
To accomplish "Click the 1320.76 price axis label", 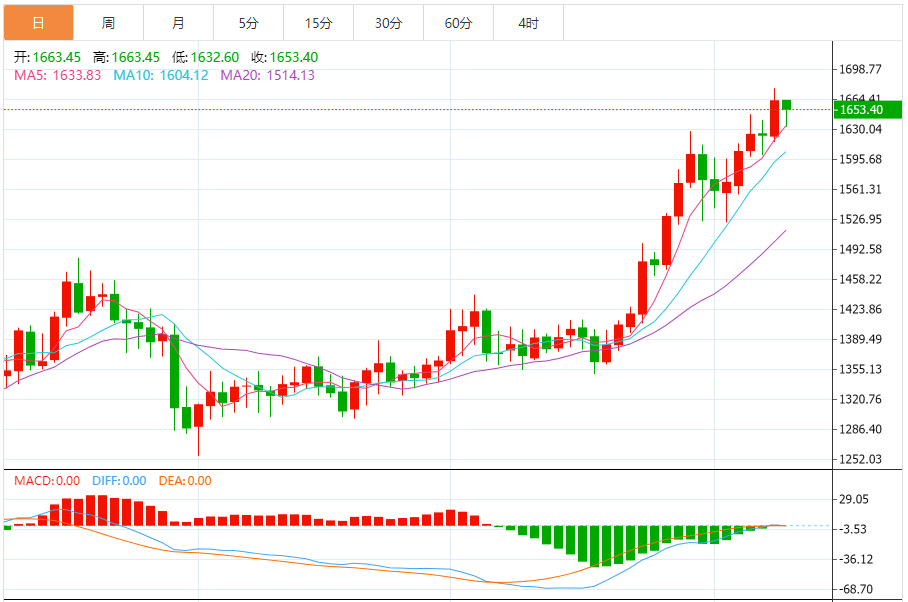I will click(x=861, y=399).
